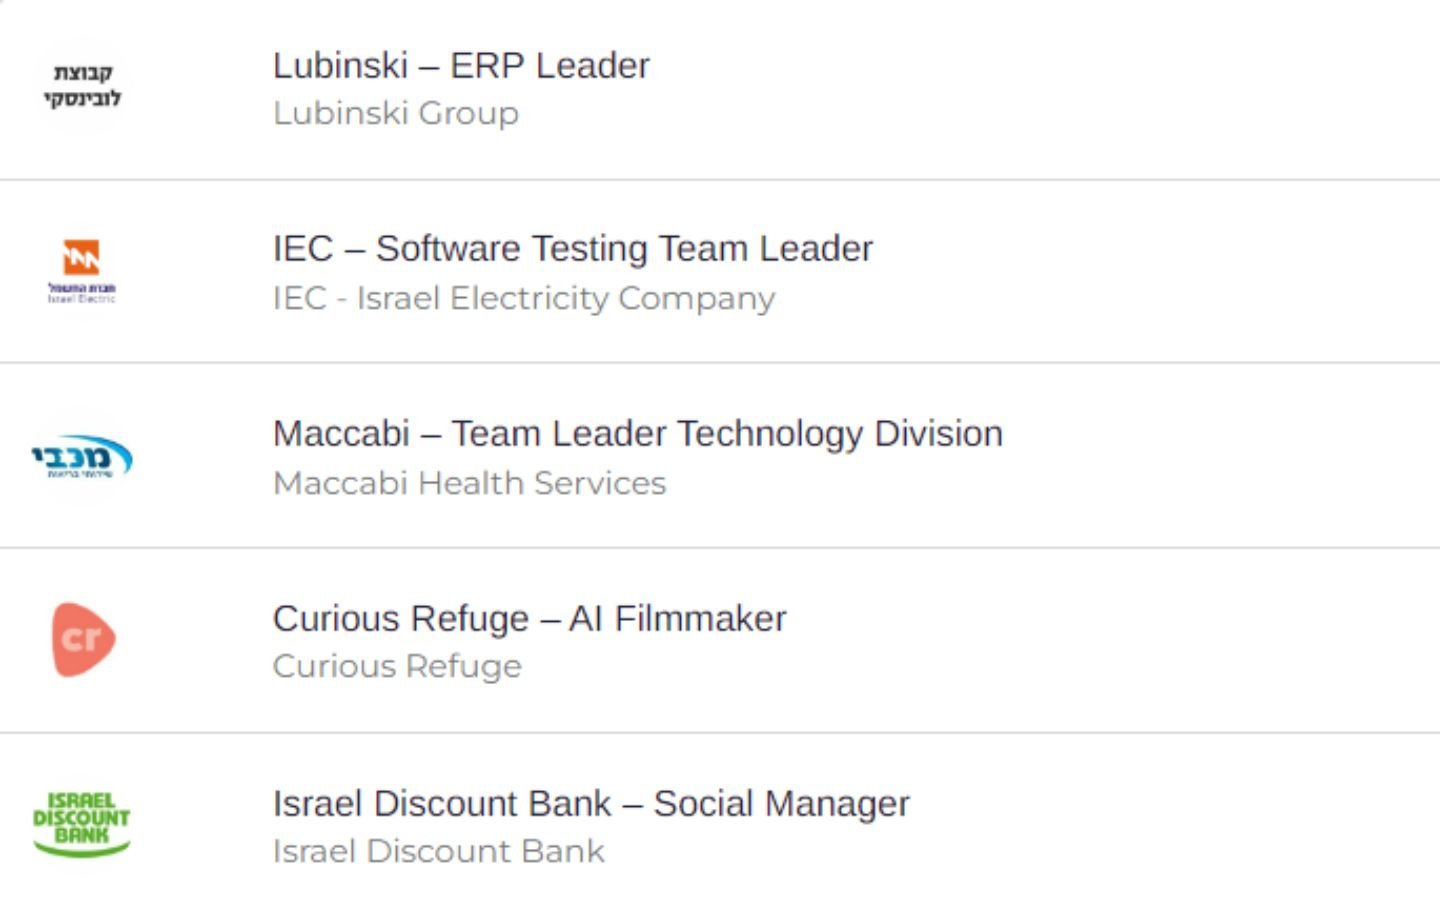The image size is (1440, 900).
Task: Click the Maccabi blue logo
Action: (x=82, y=457)
